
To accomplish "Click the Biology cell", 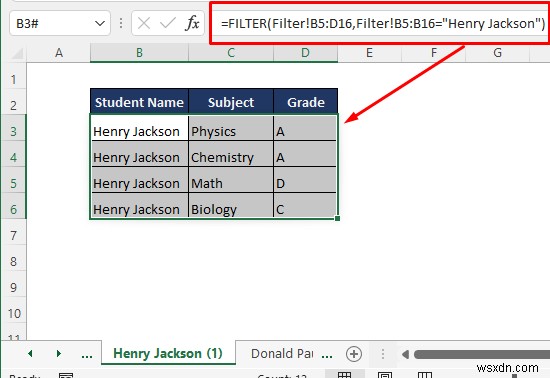I will coord(231,206).
